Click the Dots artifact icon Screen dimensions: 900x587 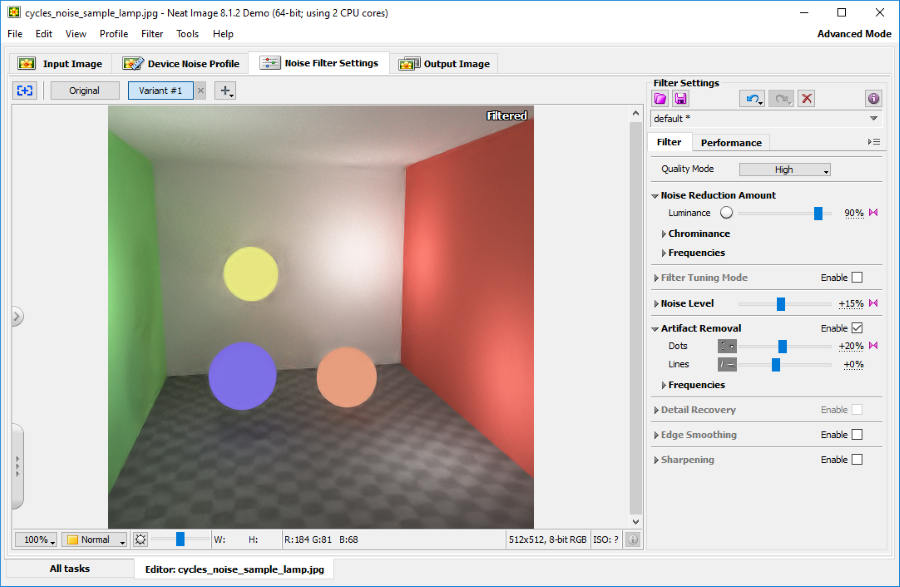tap(727, 346)
